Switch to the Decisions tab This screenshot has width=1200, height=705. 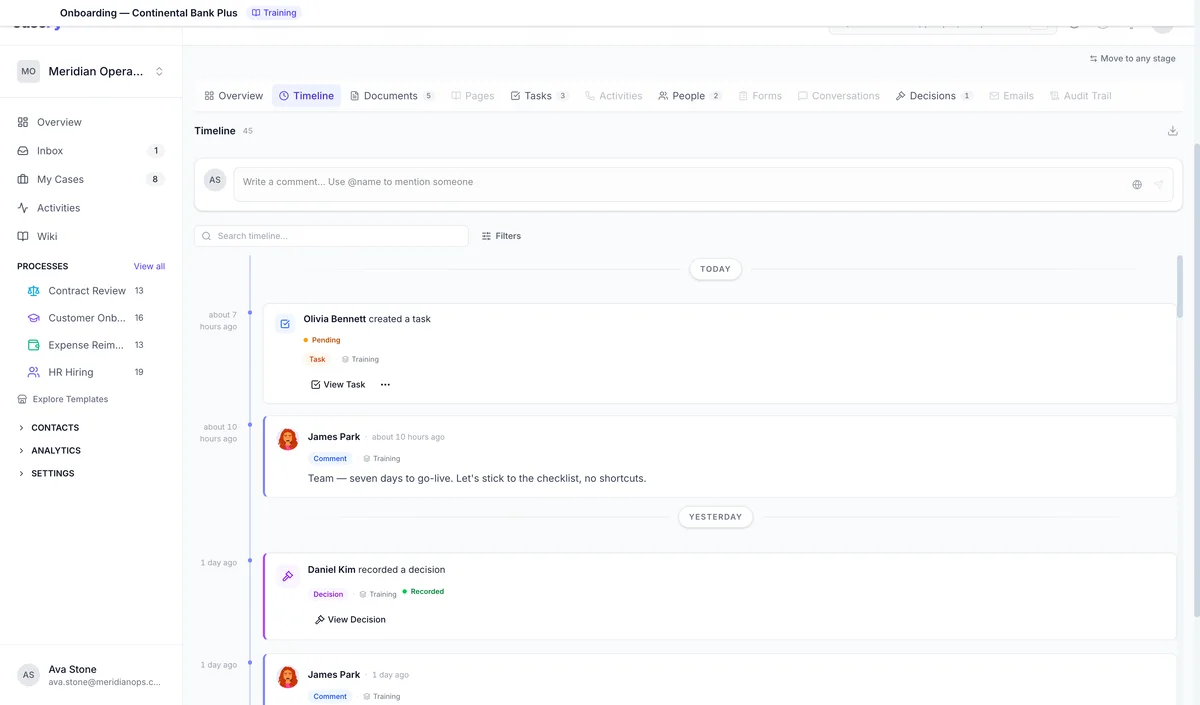click(934, 96)
